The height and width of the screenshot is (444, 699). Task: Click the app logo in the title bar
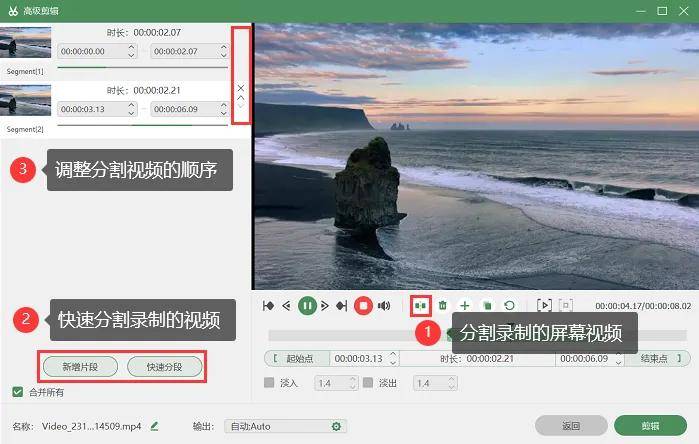coord(13,11)
